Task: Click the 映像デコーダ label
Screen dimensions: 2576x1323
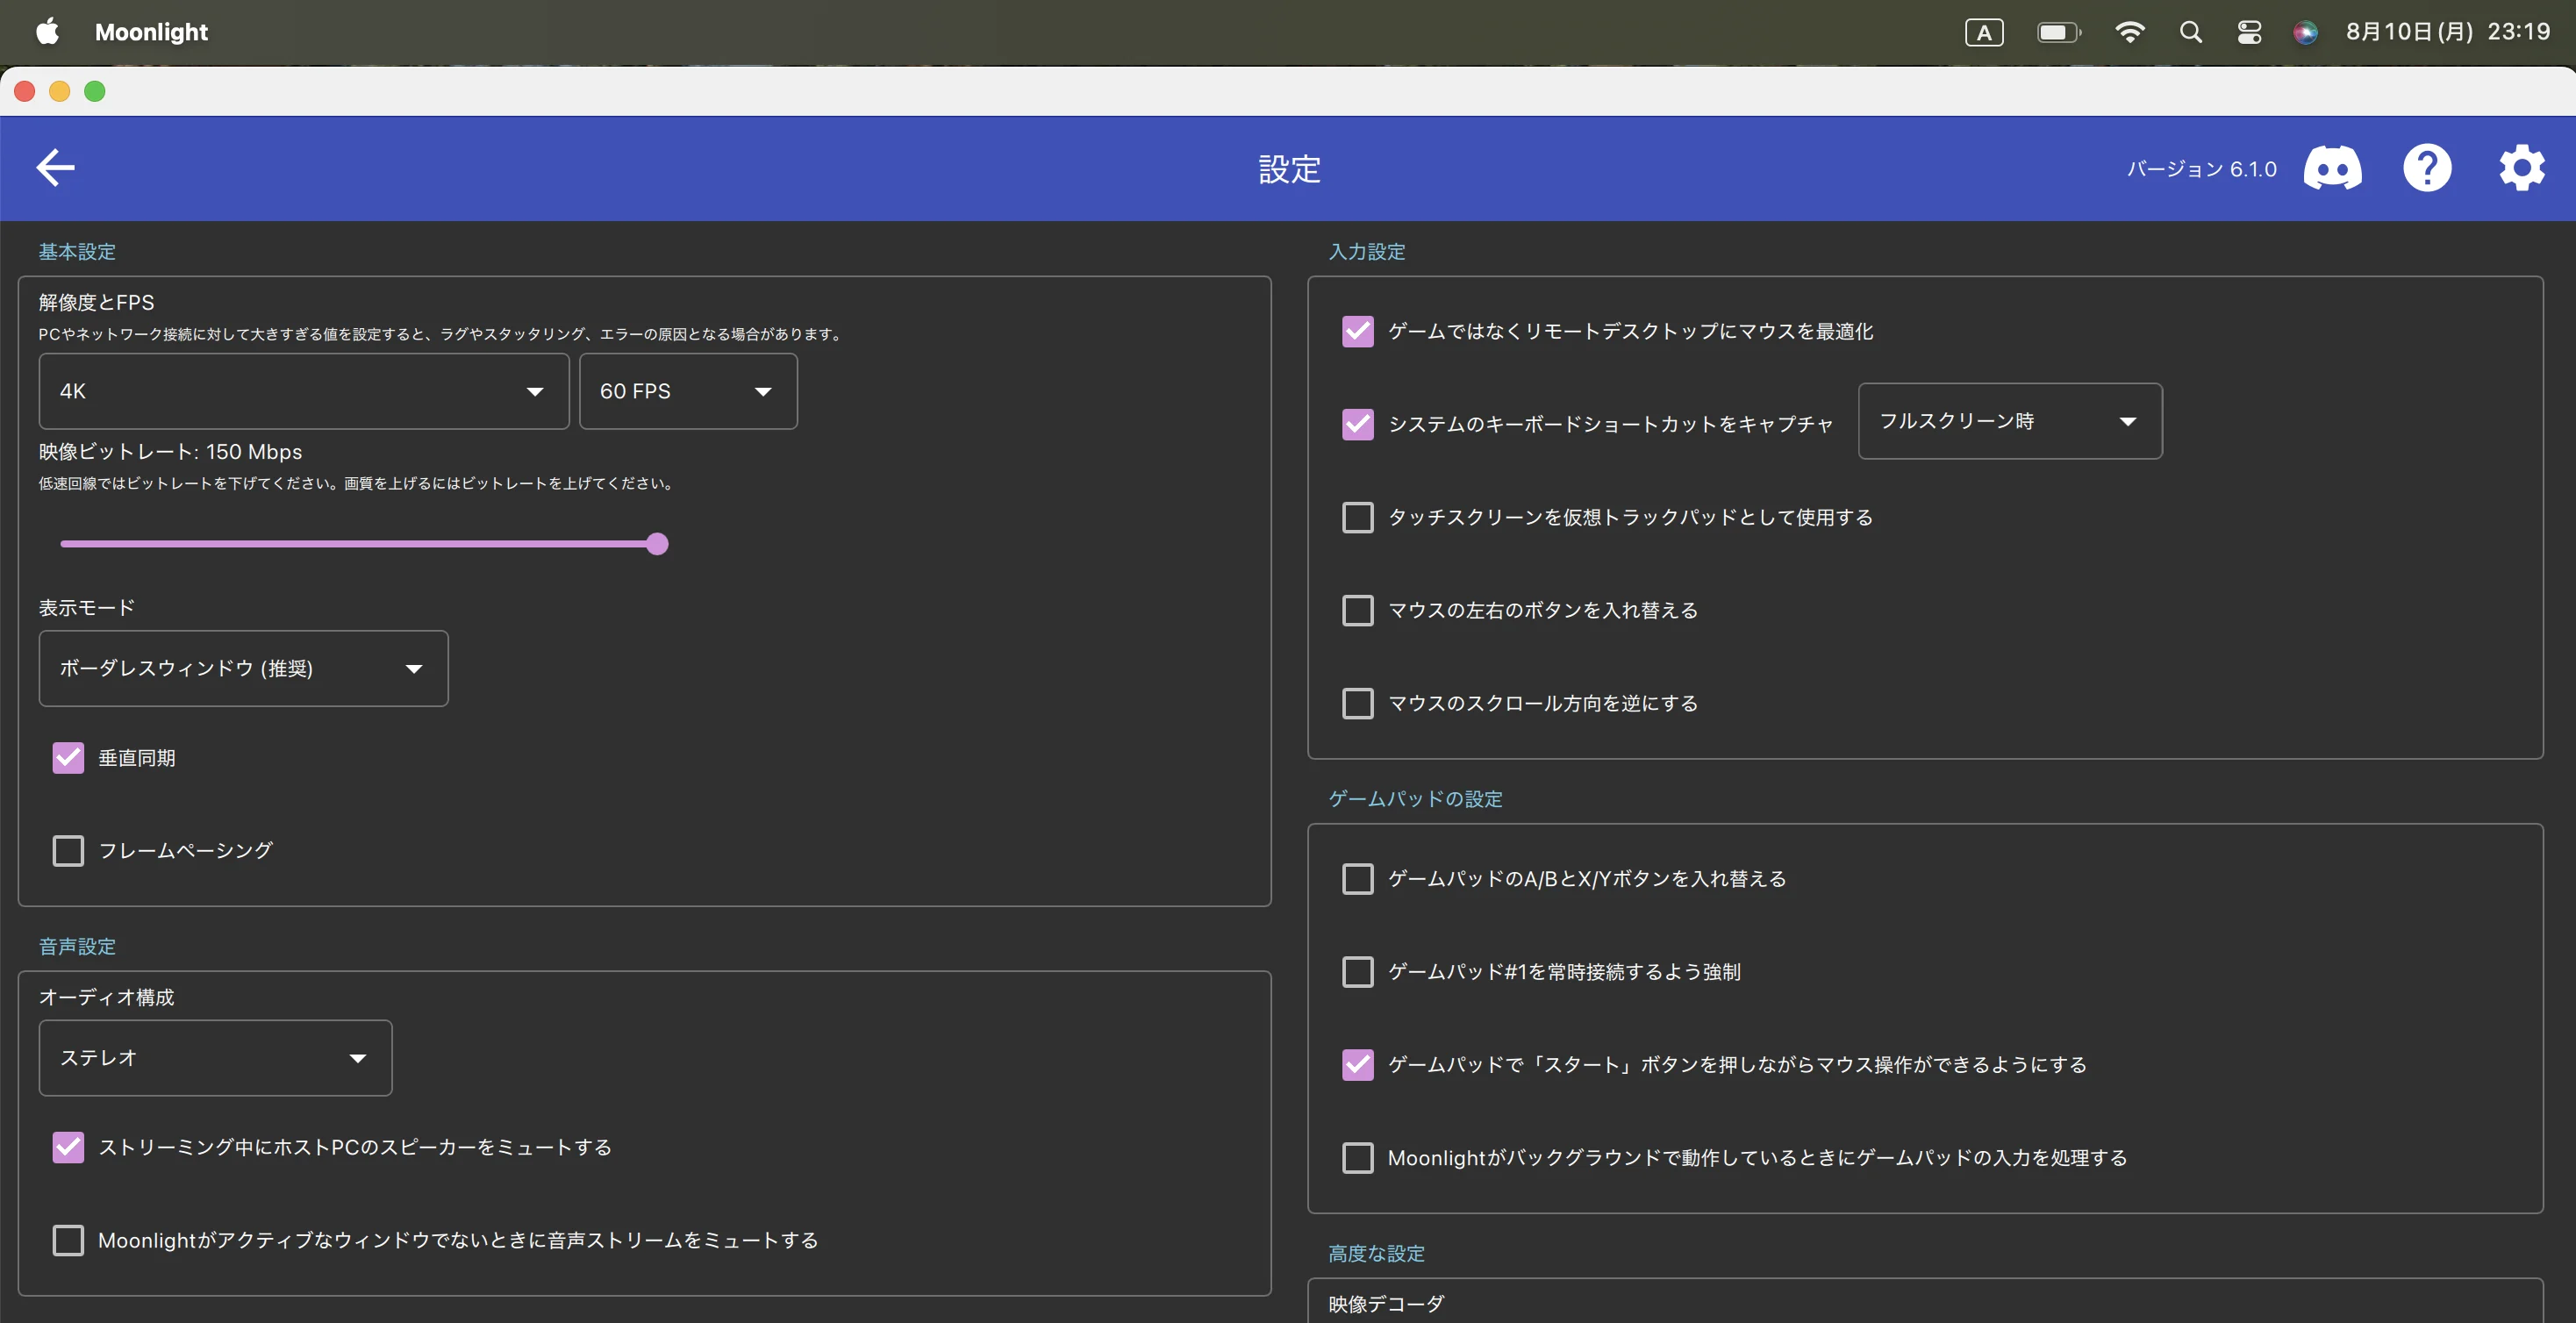Action: (x=1386, y=1304)
